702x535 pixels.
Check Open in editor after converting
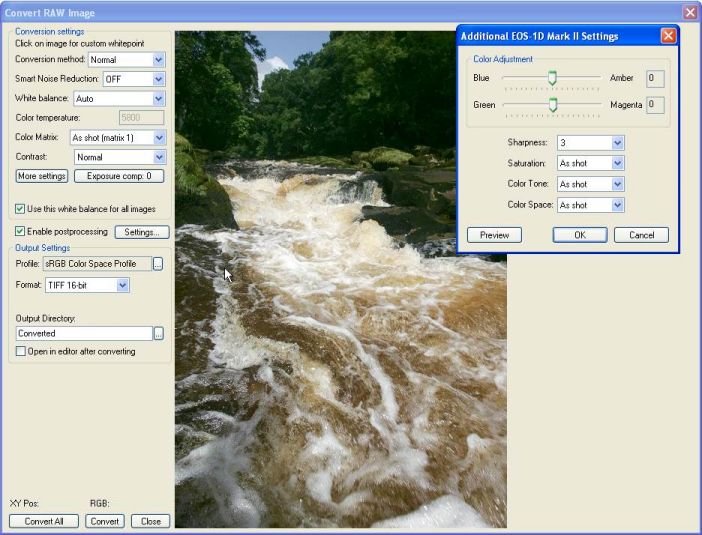21,352
